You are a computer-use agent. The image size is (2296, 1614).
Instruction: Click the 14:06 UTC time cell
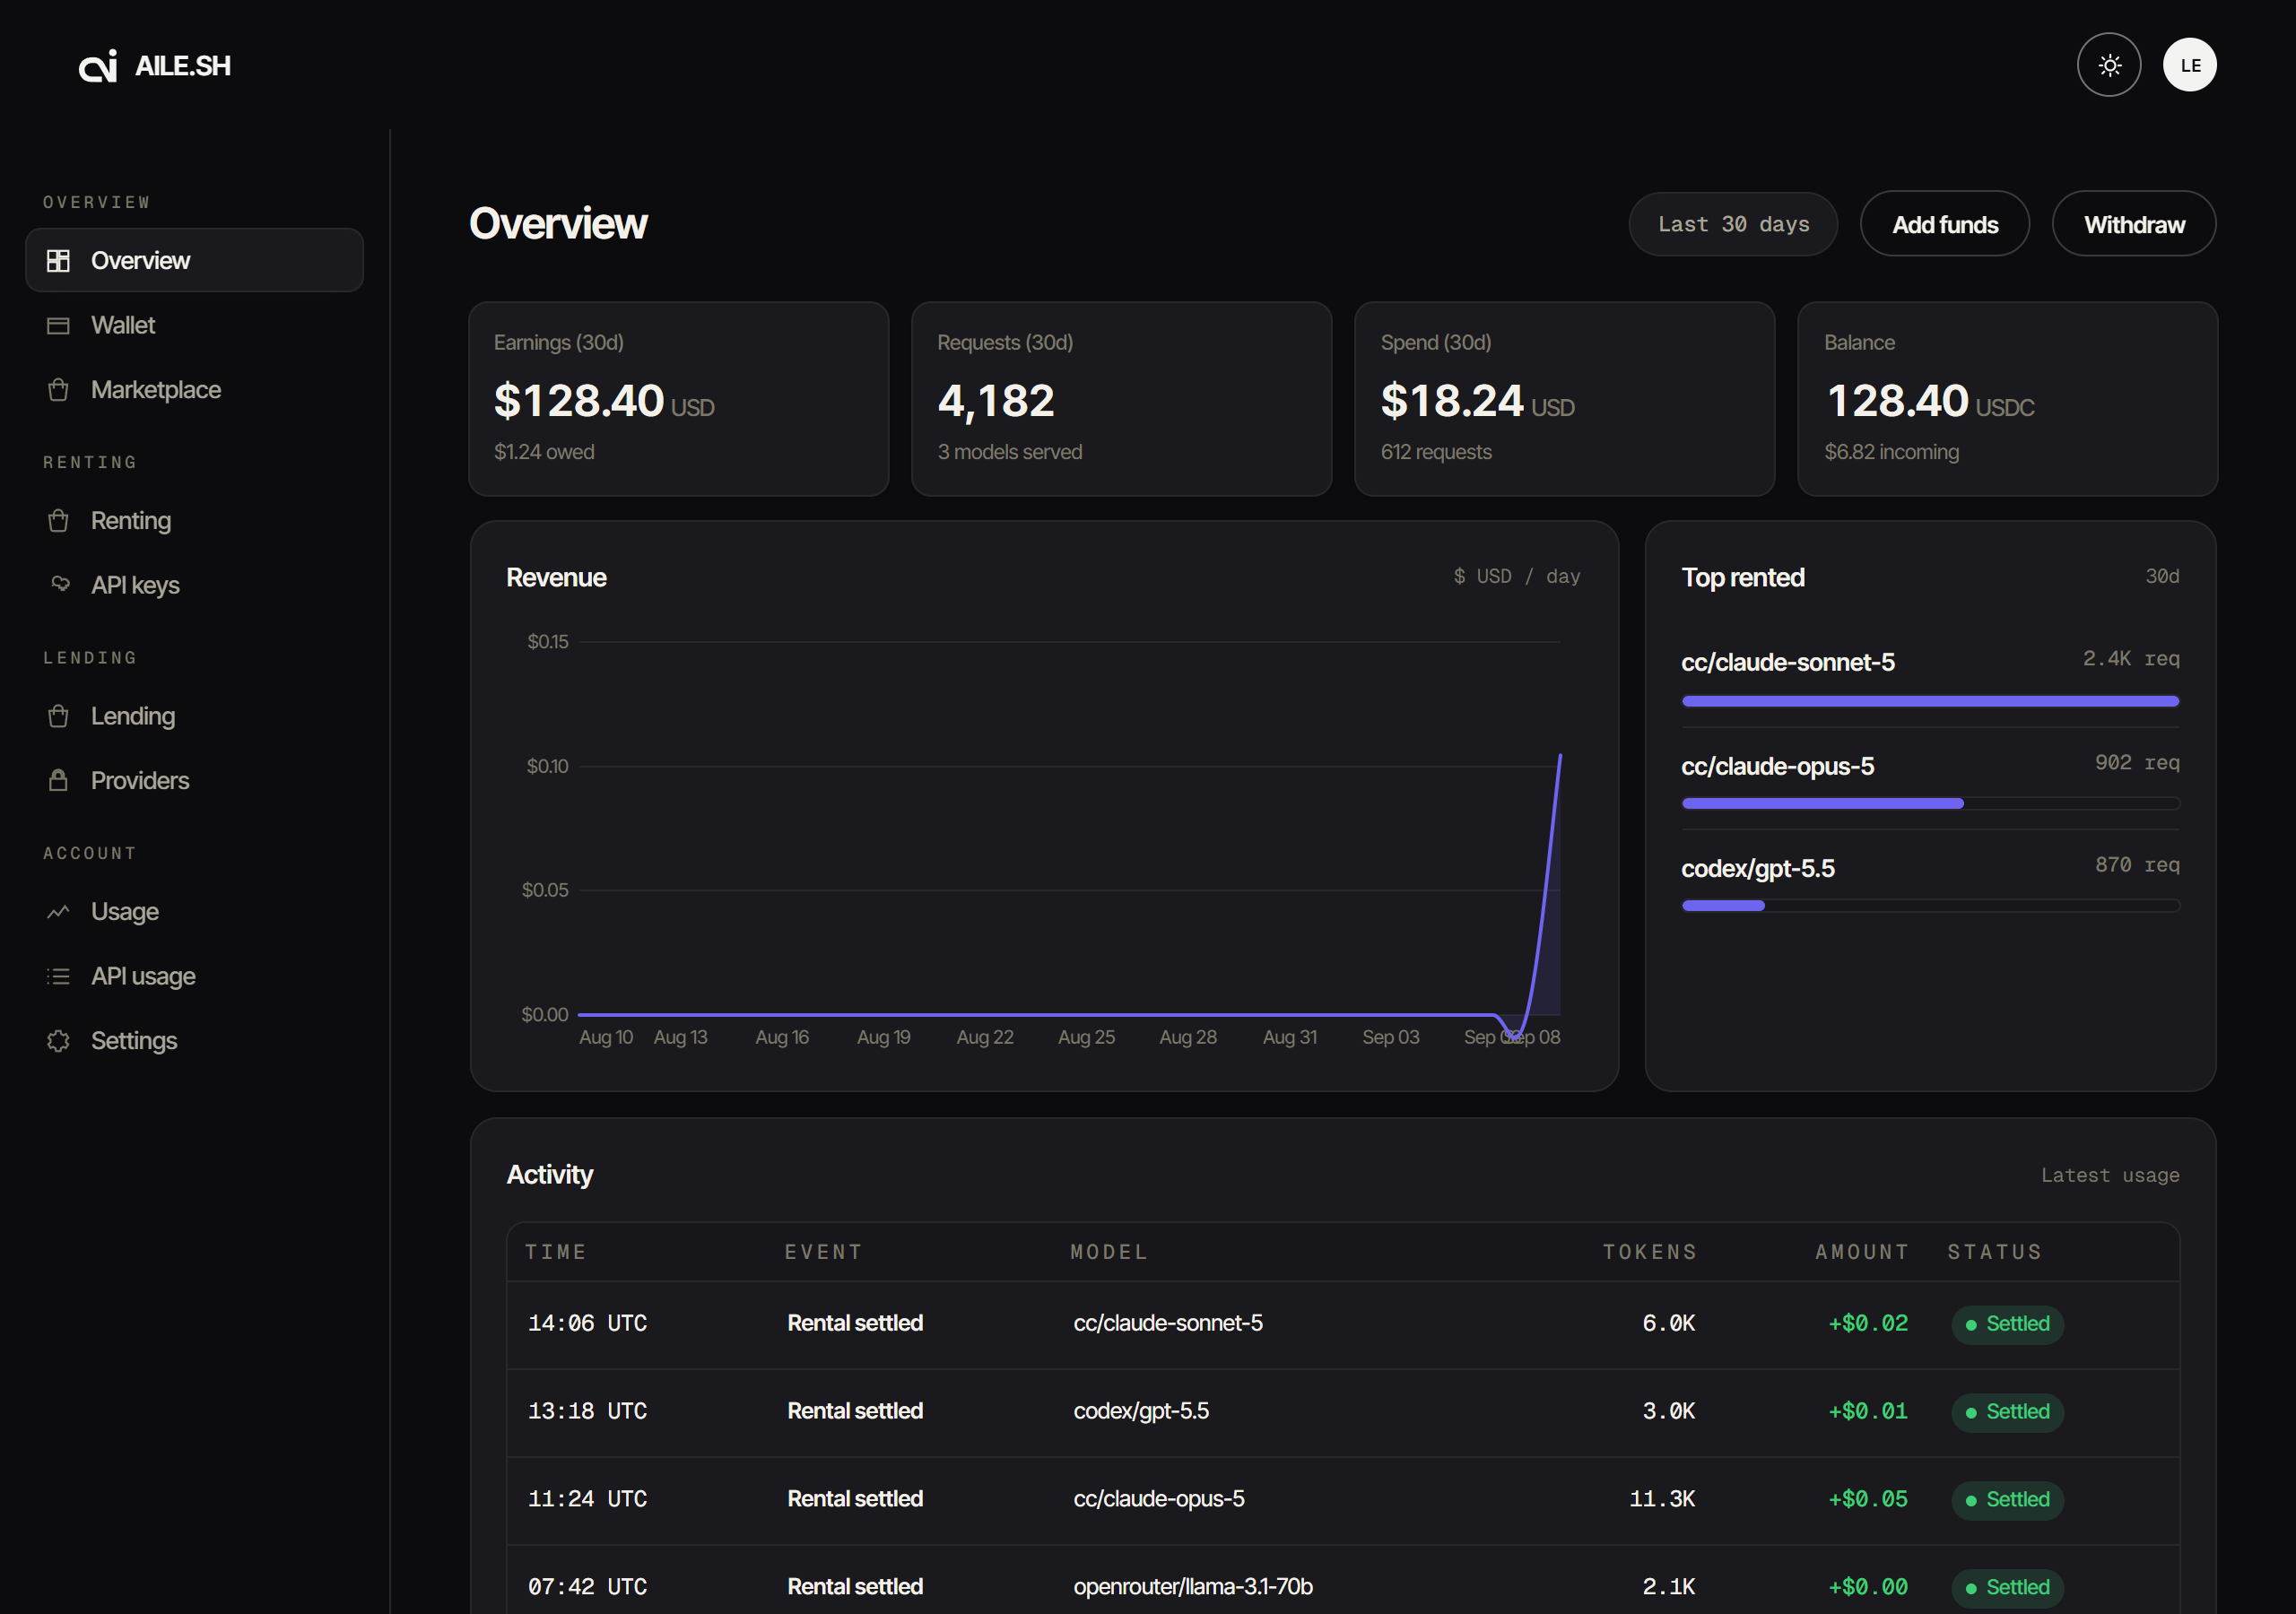pyautogui.click(x=588, y=1323)
